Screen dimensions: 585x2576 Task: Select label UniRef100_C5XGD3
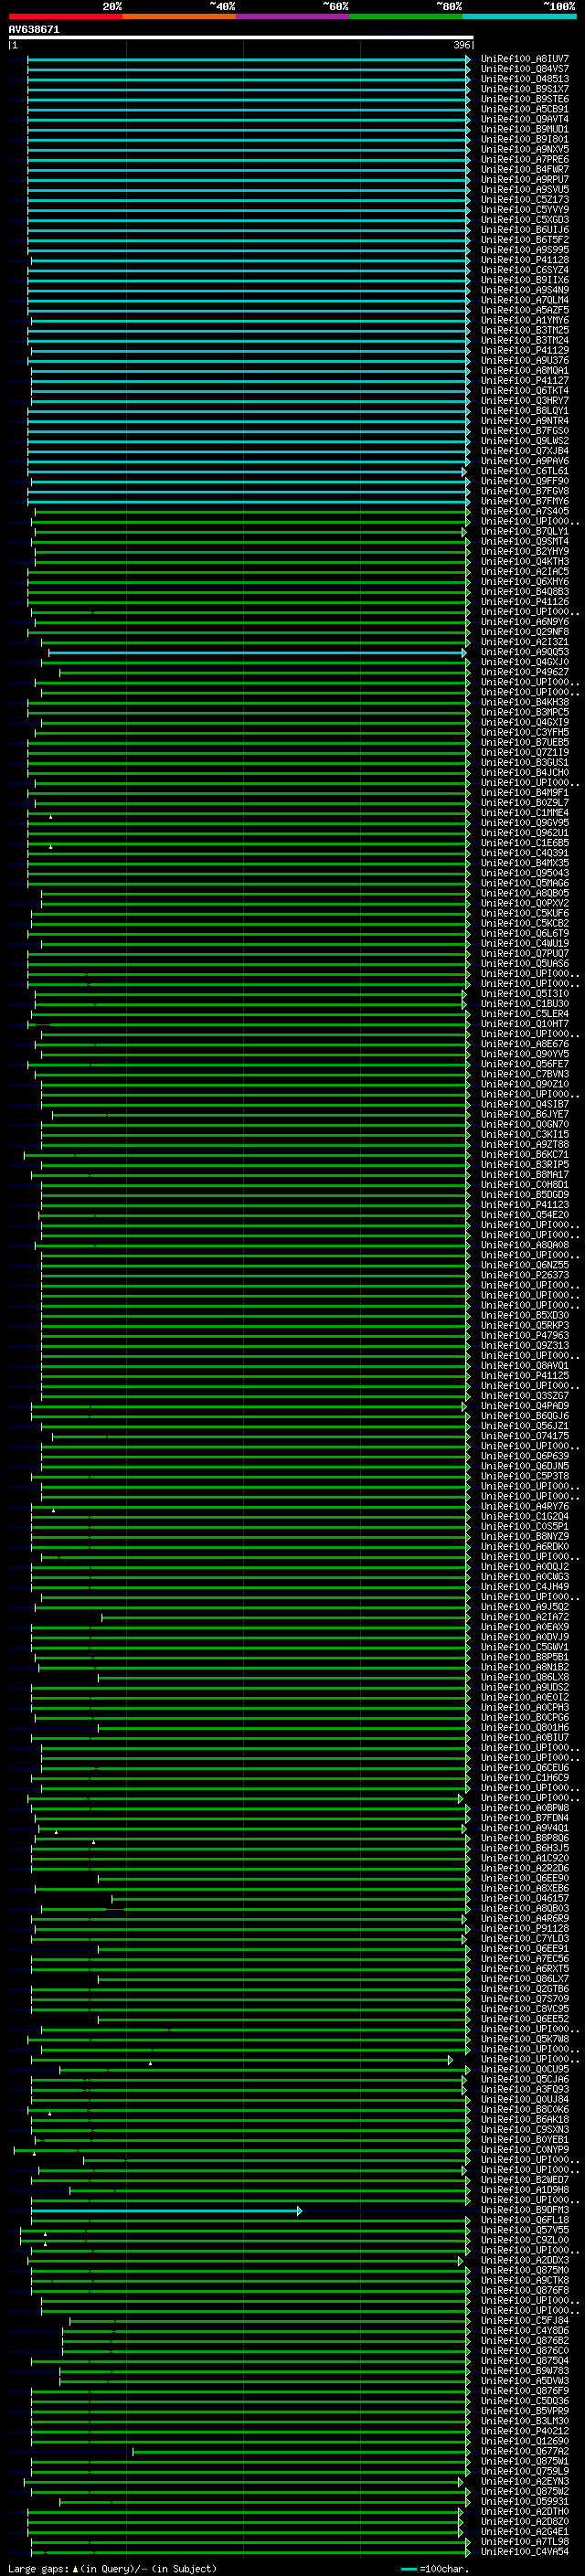[x=525, y=220]
